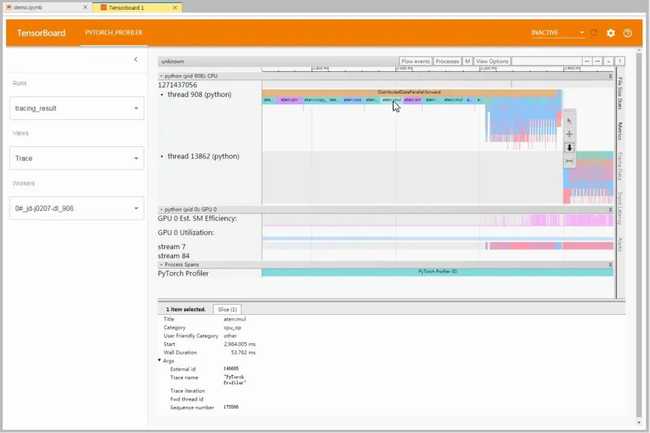This screenshot has height=433, width=650.
Task: Select the pan tool with cross arrows
Action: (x=569, y=134)
